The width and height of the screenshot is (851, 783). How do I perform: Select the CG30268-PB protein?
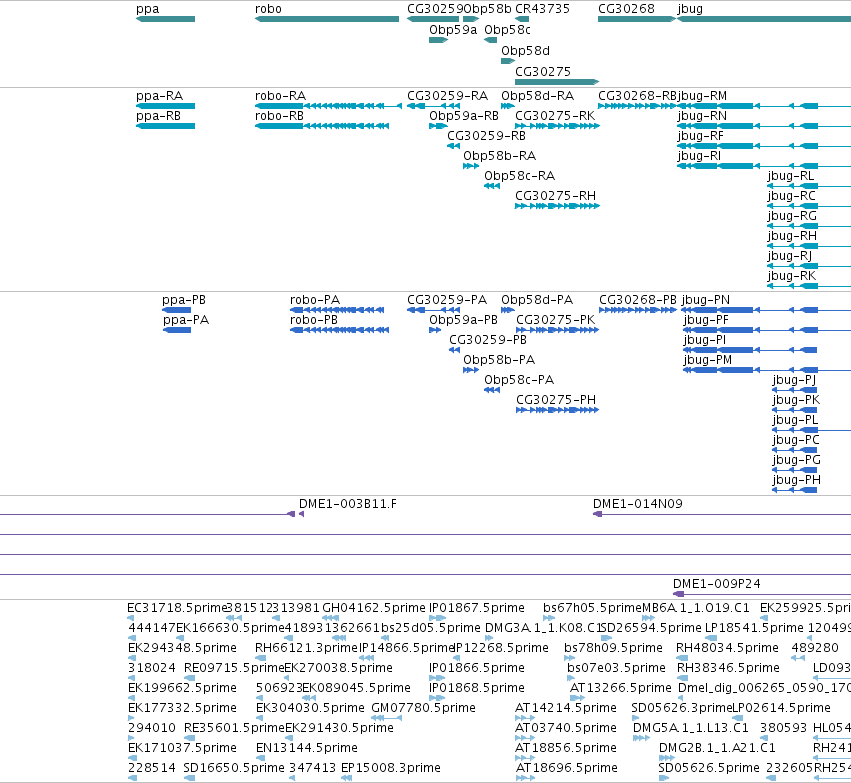pos(638,310)
